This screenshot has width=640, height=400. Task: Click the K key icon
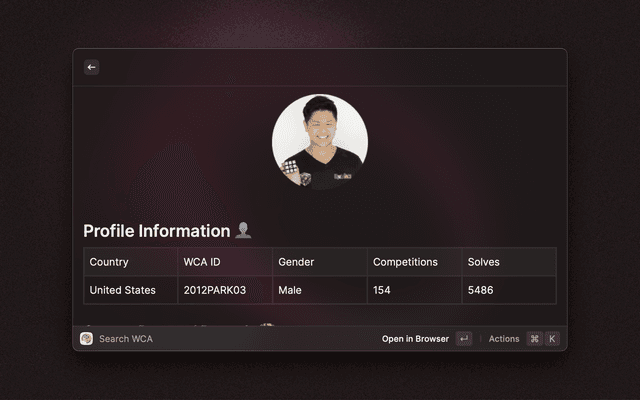[552, 339]
